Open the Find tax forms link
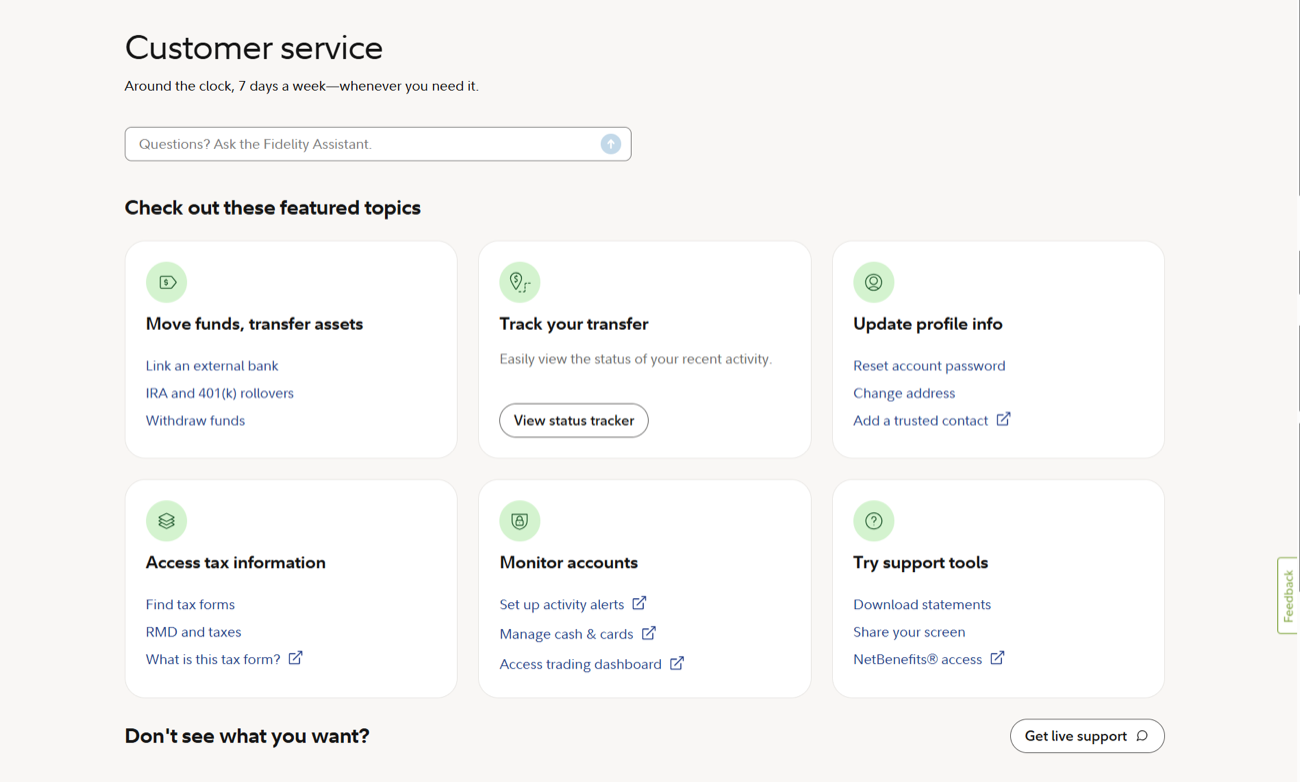1300x782 pixels. [190, 605]
